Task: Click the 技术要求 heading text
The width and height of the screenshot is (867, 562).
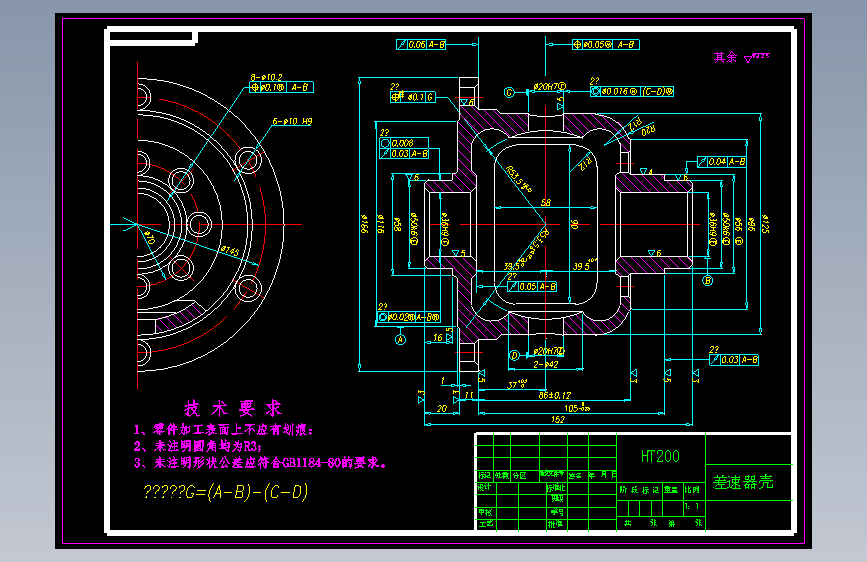Action: pyautogui.click(x=233, y=409)
